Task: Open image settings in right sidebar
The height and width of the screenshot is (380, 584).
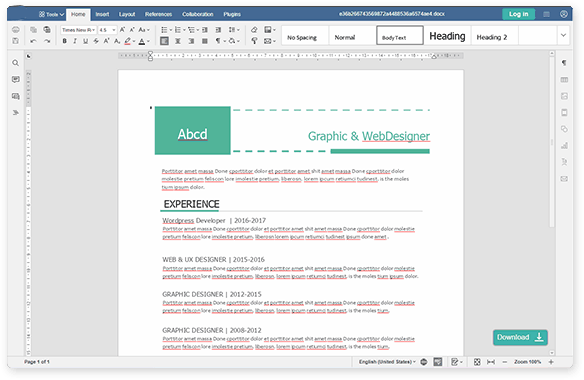Action: coord(564,96)
